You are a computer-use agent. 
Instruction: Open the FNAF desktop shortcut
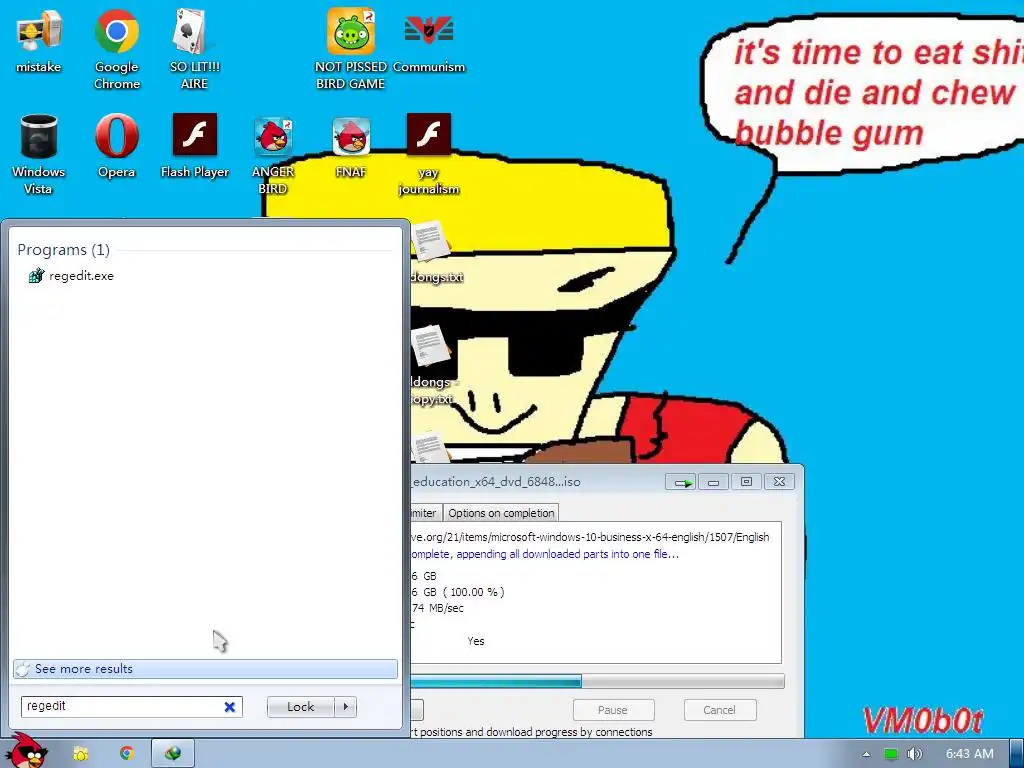click(351, 147)
